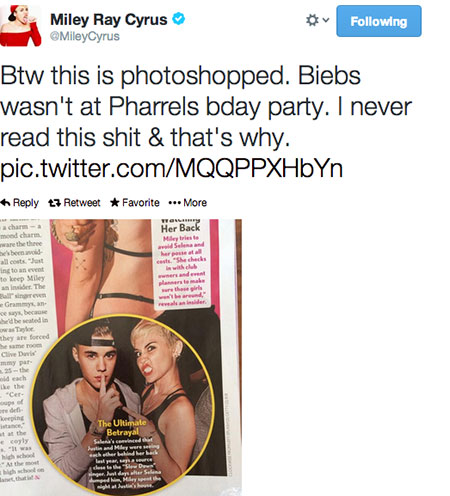Click the Miley Ray Cyrus name

pos(109,19)
